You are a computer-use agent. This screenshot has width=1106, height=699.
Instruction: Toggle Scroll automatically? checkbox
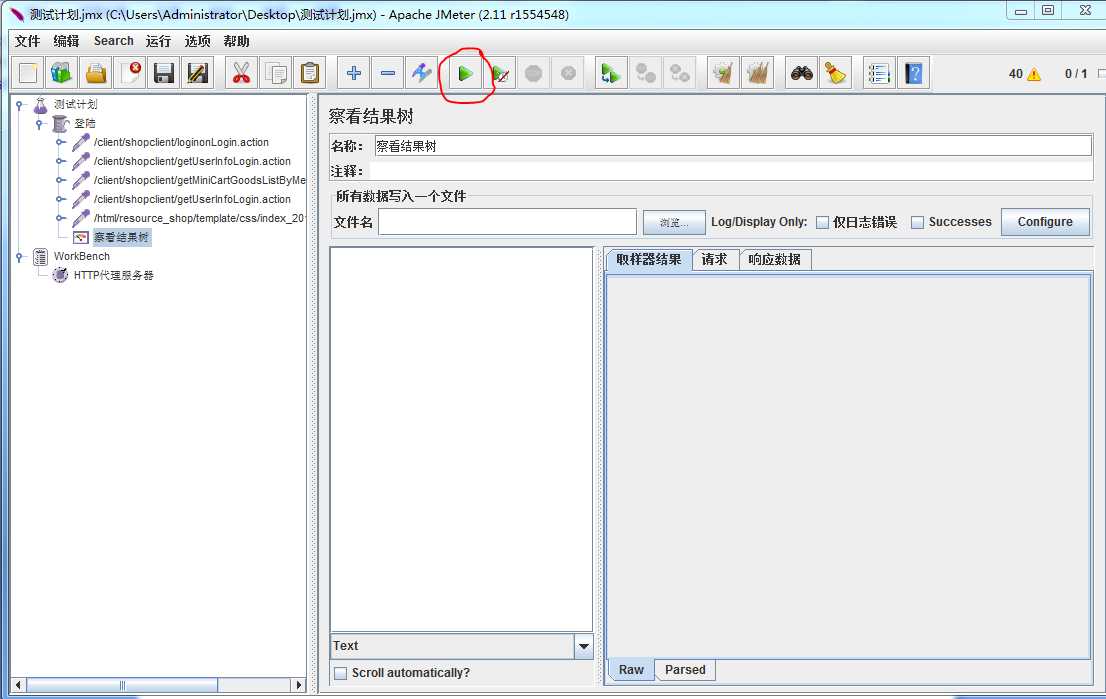pyautogui.click(x=340, y=673)
